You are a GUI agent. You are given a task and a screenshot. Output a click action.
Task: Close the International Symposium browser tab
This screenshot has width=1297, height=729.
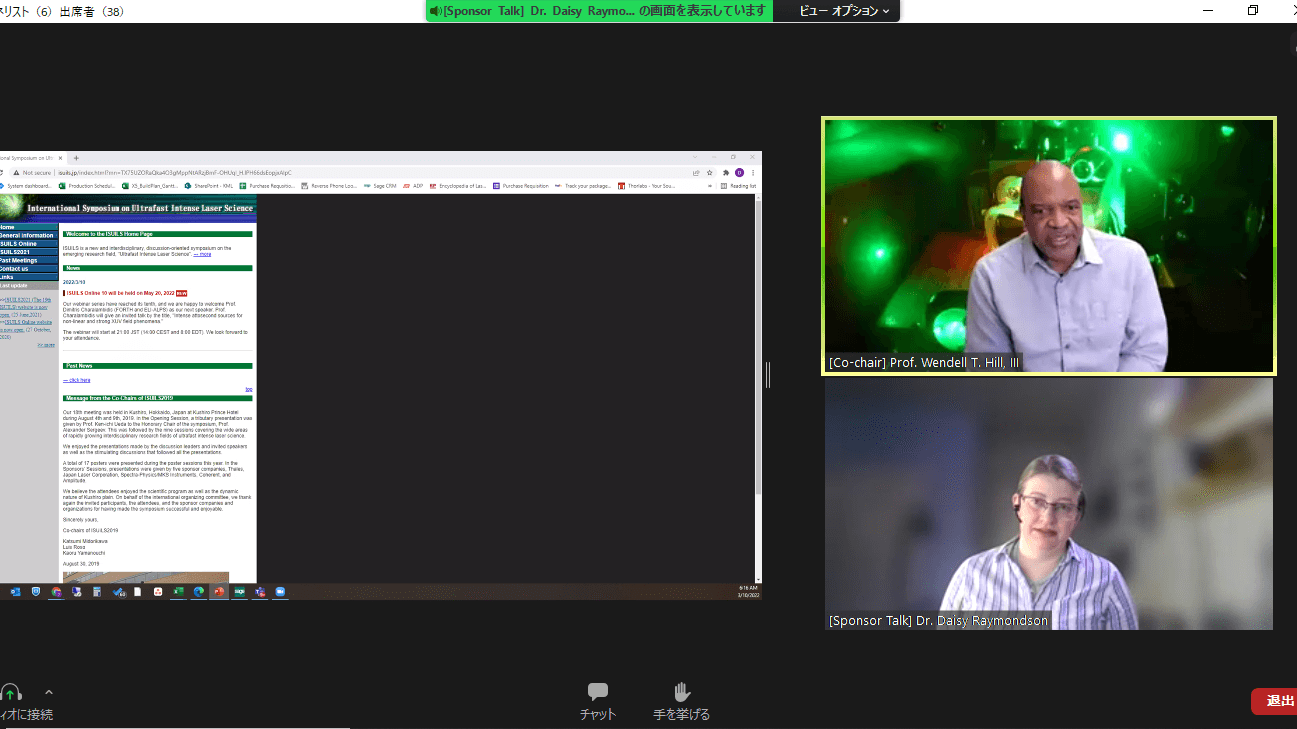point(61,158)
